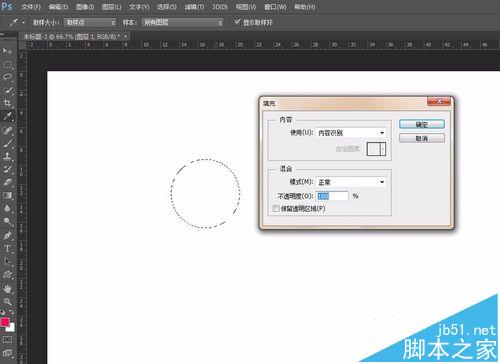Select the Move tool
Screen dimensions: 500x364
(x=7, y=51)
